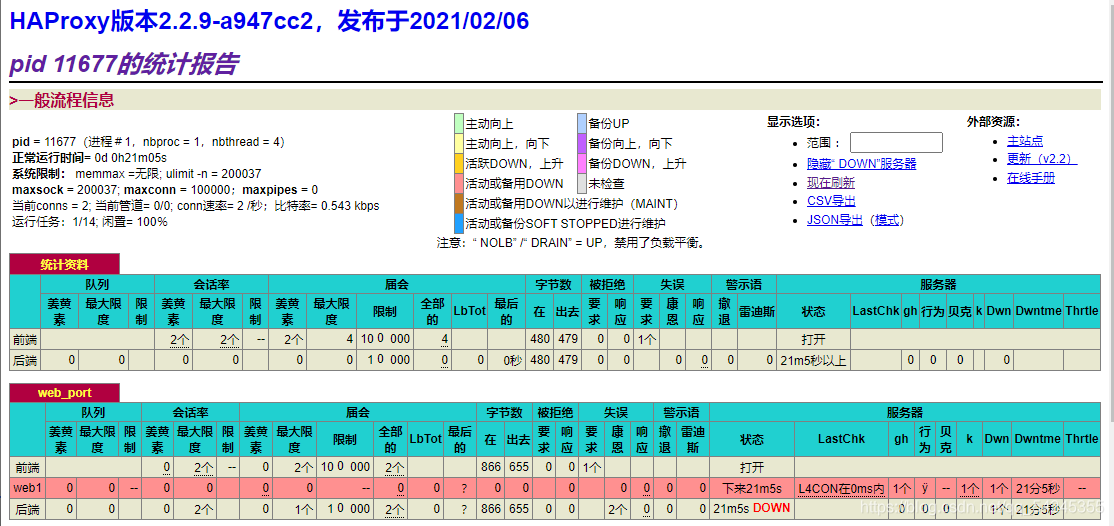
Task: Click the LastChk header in web_port table
Action: point(841,439)
